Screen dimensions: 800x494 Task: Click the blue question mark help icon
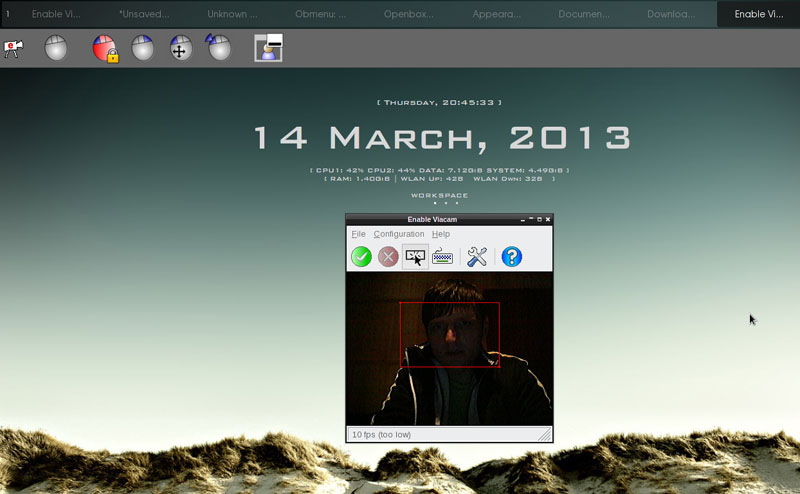click(x=511, y=257)
